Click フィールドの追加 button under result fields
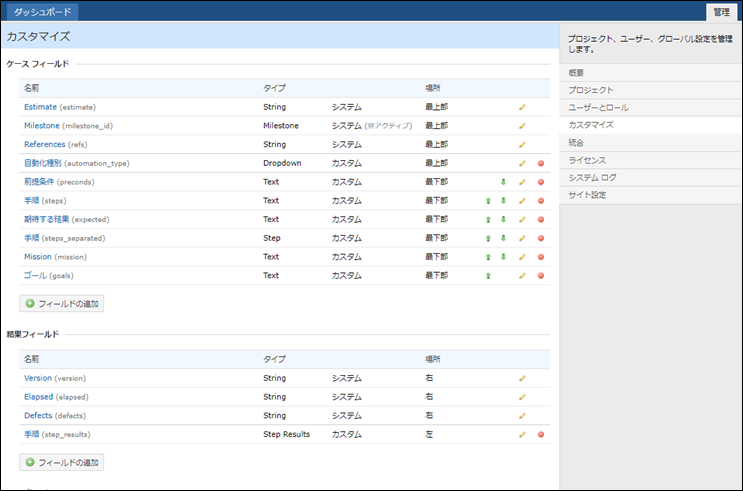Viewport: 743px width, 491px height. tap(62, 463)
